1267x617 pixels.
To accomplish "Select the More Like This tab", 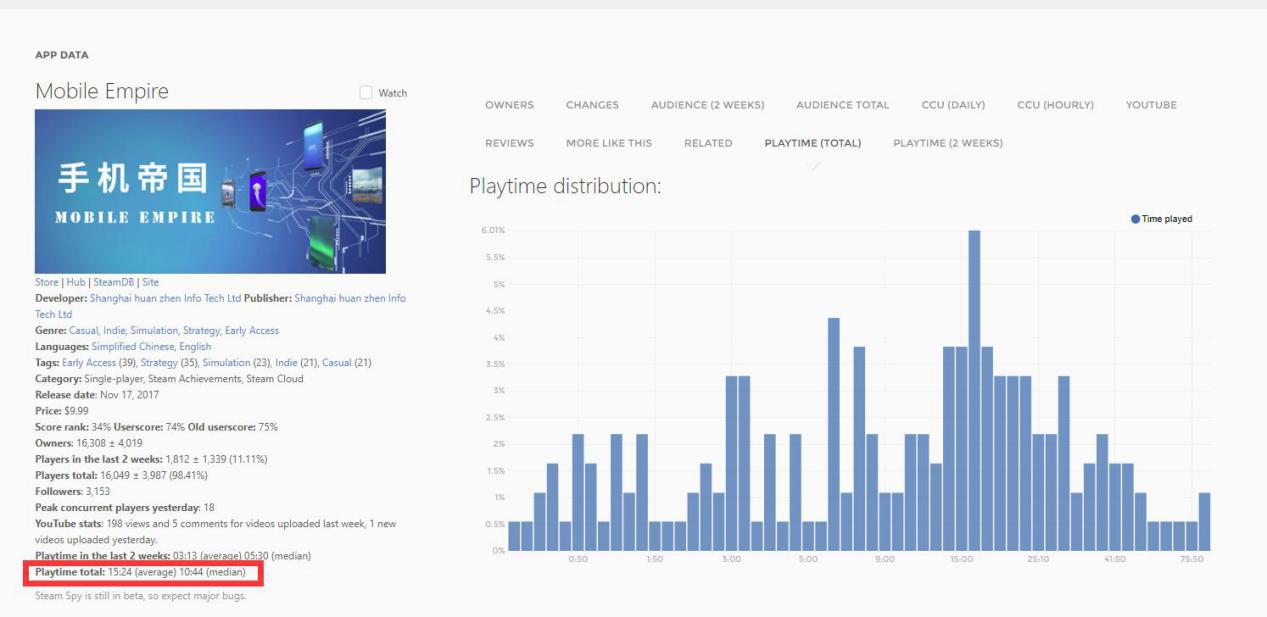I will point(608,143).
